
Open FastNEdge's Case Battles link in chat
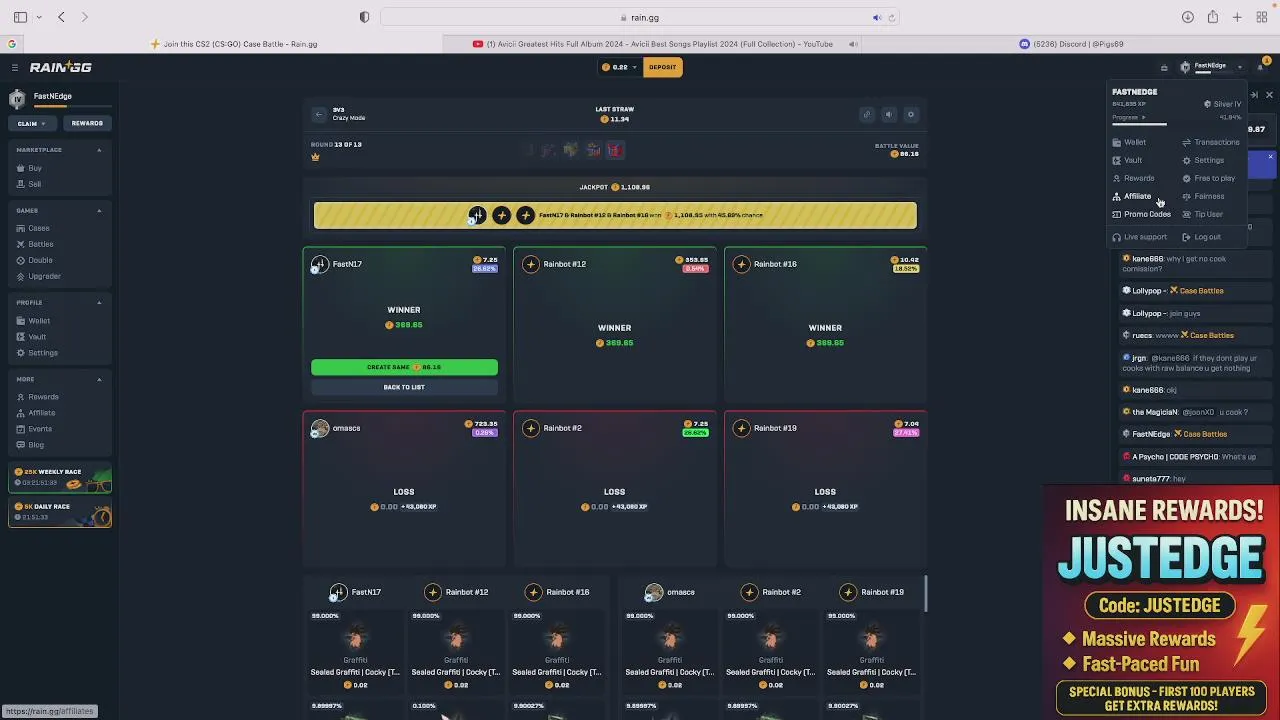tap(1200, 434)
